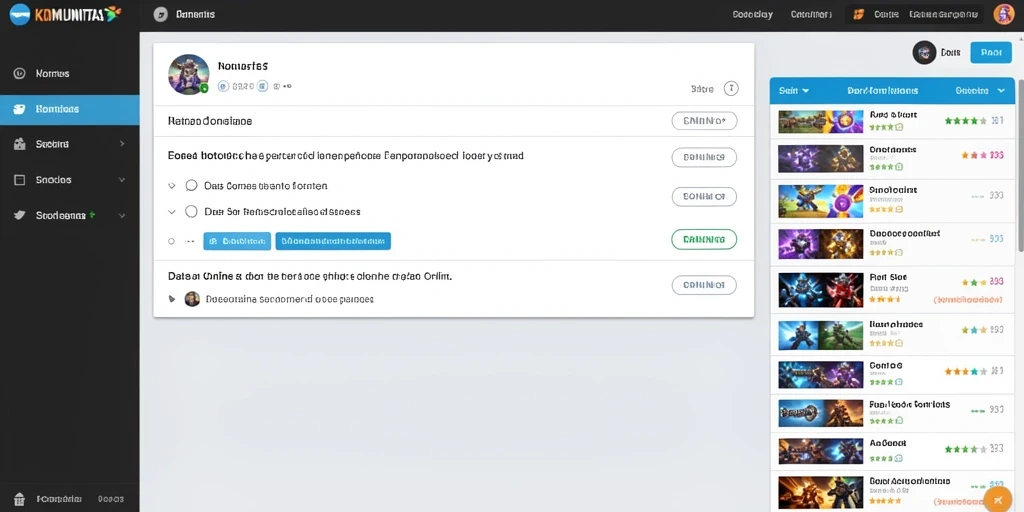Collapse the chevron beside the second radio option
The image size is (1024, 512).
172,212
